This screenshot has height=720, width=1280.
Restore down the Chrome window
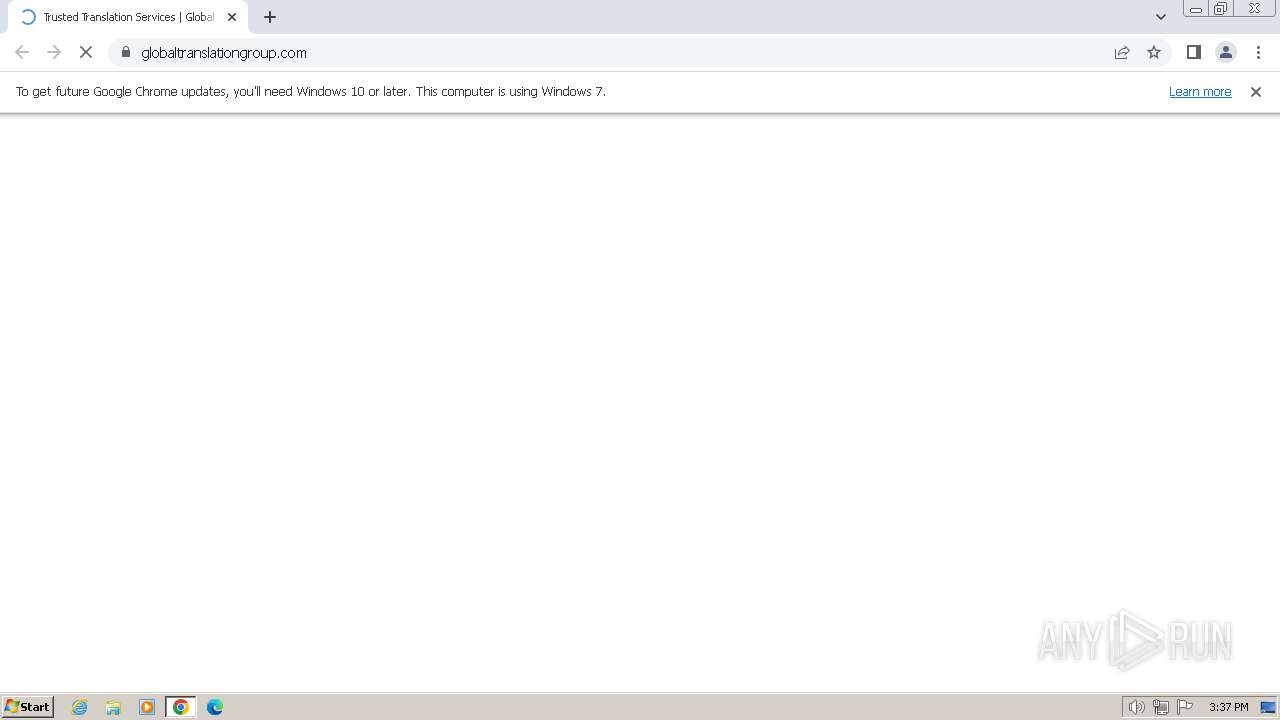pyautogui.click(x=1221, y=9)
